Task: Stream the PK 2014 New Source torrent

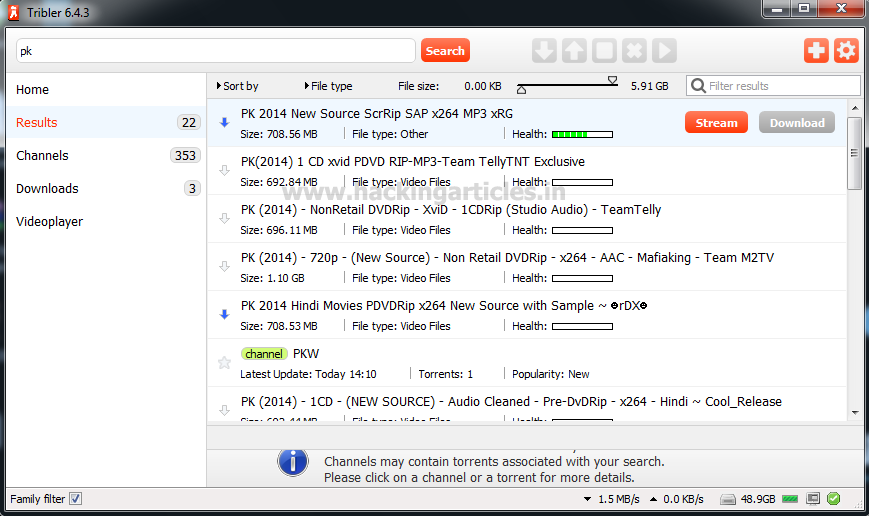Action: pos(716,122)
